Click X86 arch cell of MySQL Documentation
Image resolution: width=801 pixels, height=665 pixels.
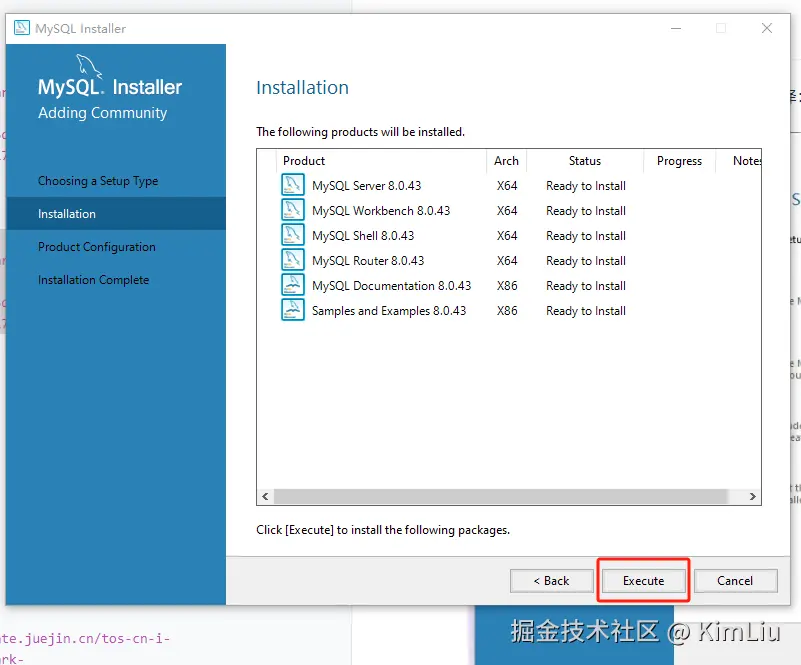(507, 286)
